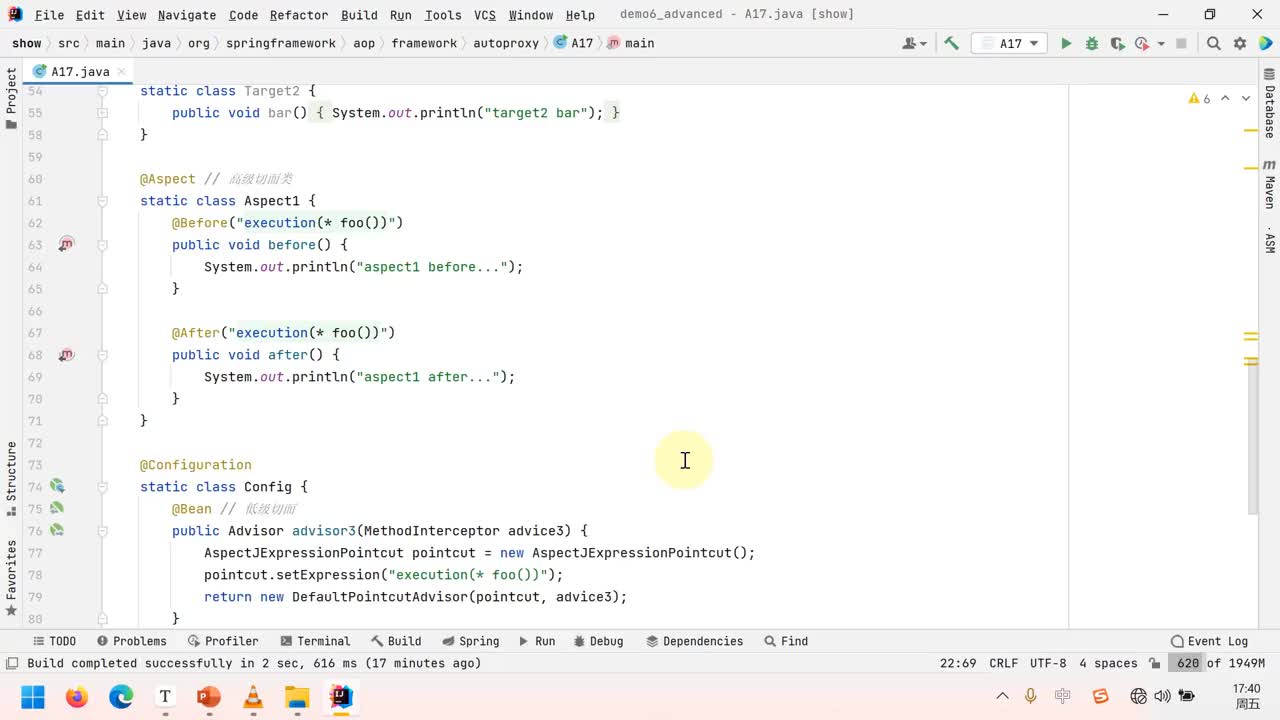Screen dimensions: 1280x720
Task: Click the Spring gutter icon on line 76
Action: [x=57, y=530]
